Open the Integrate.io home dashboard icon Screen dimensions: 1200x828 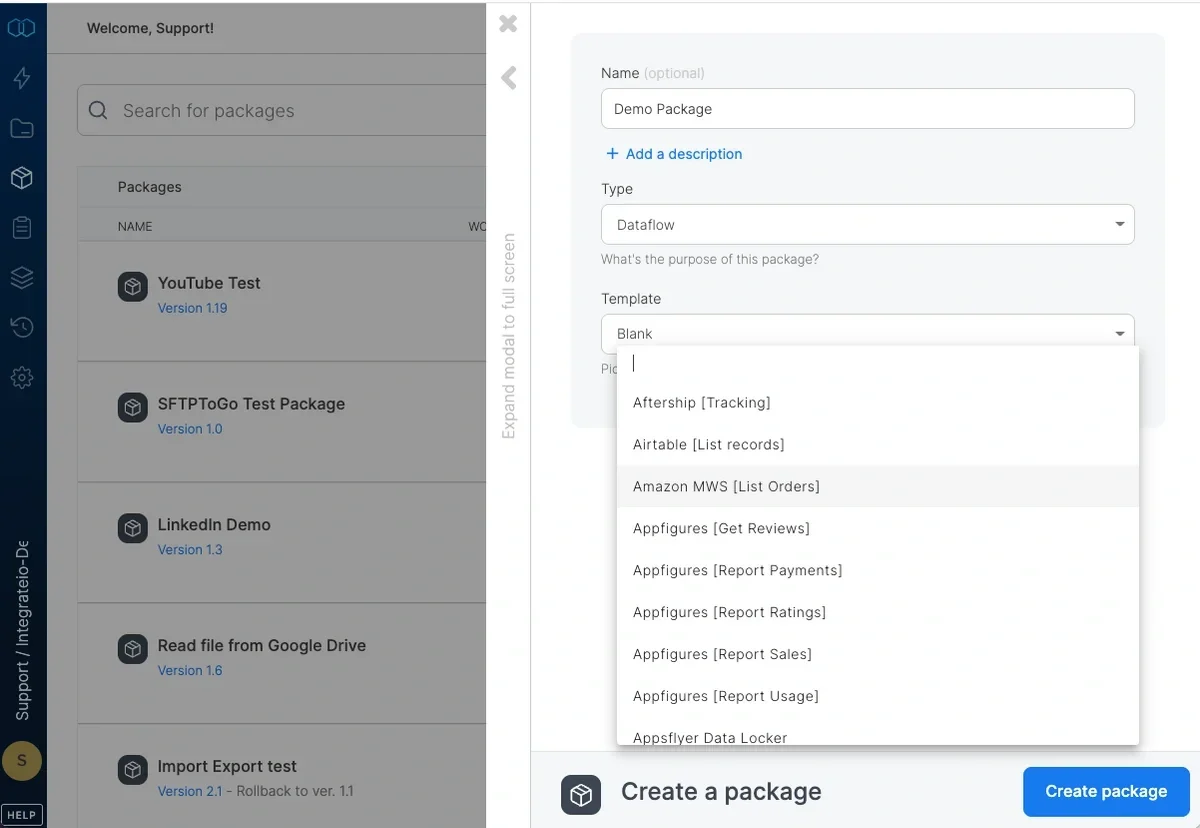pos(22,28)
